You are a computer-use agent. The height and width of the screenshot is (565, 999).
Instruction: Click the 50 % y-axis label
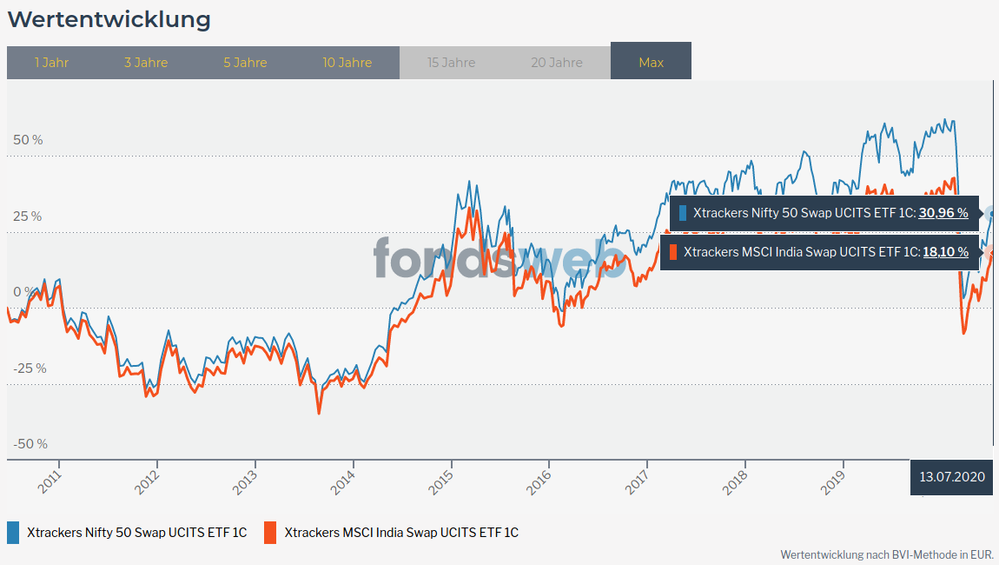[x=28, y=140]
